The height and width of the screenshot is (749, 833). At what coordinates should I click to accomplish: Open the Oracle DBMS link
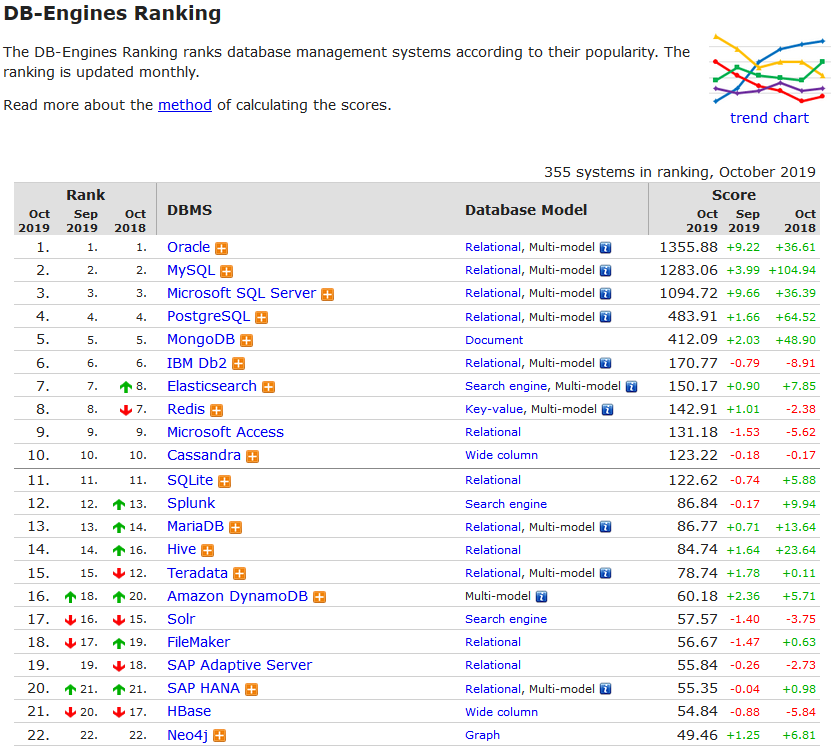[189, 247]
